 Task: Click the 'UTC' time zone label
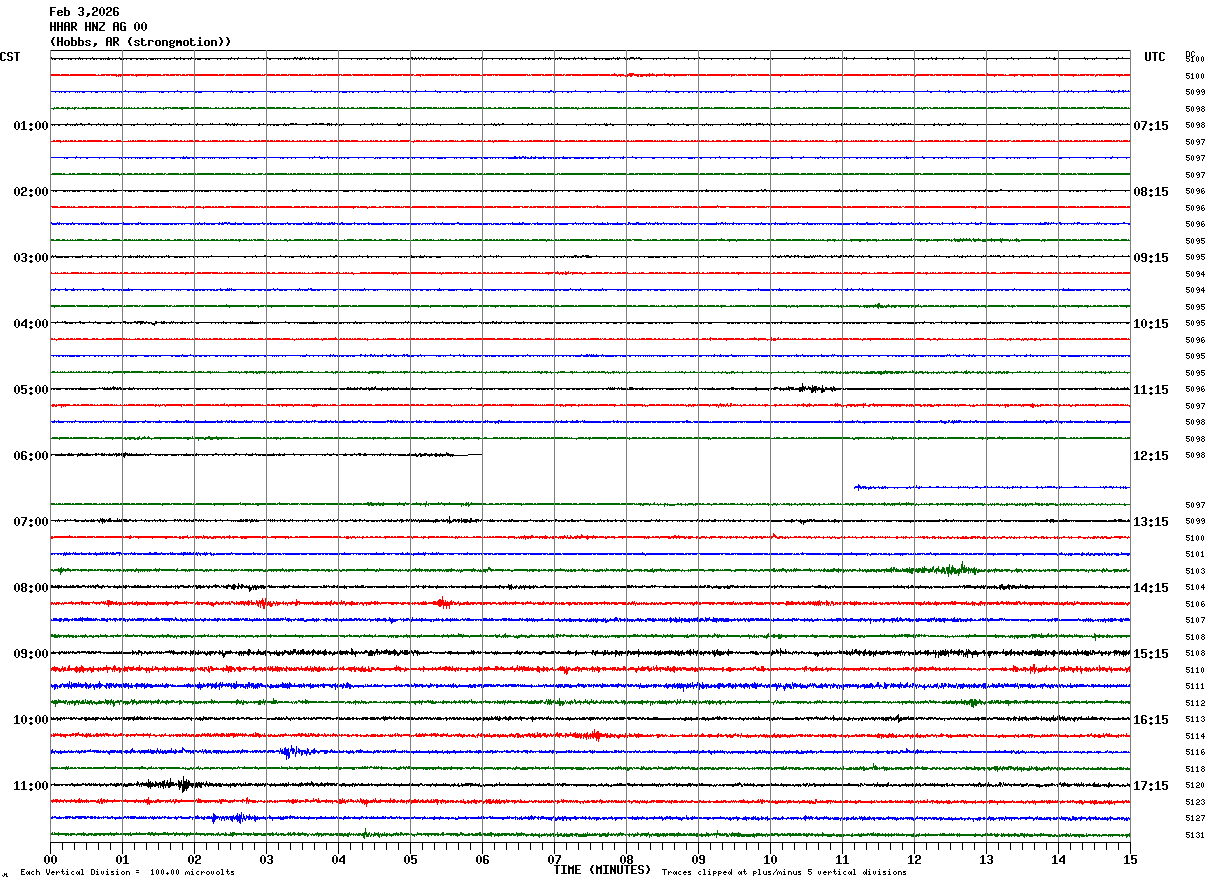coord(1155,57)
